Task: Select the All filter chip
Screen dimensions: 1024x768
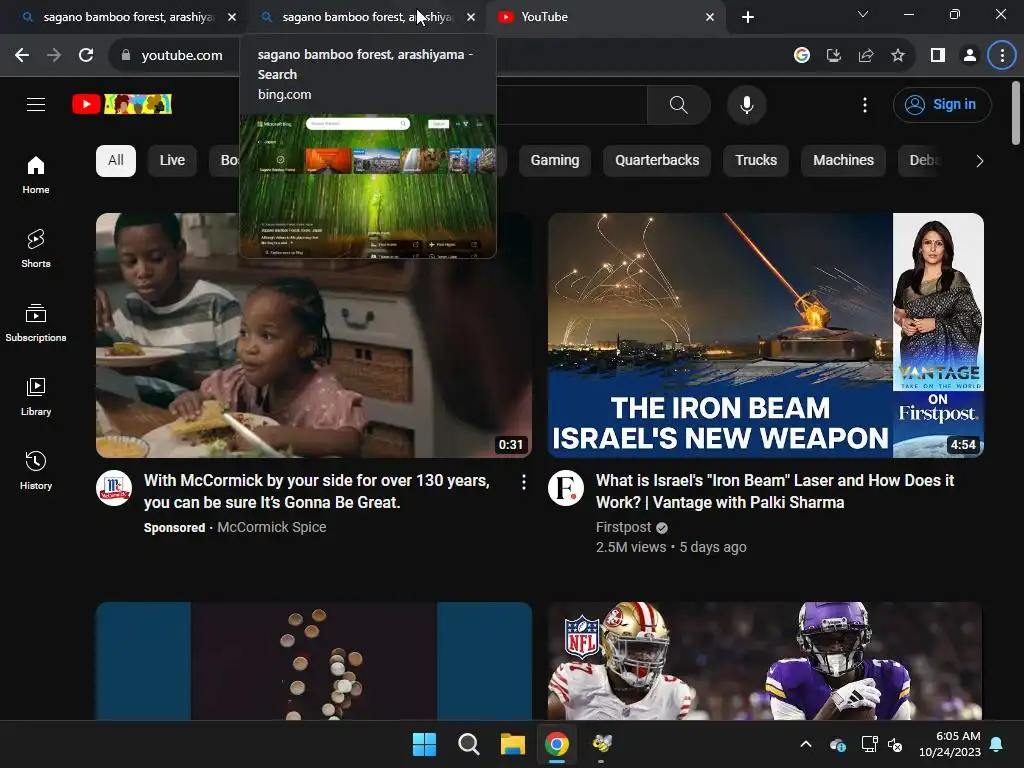Action: (116, 161)
